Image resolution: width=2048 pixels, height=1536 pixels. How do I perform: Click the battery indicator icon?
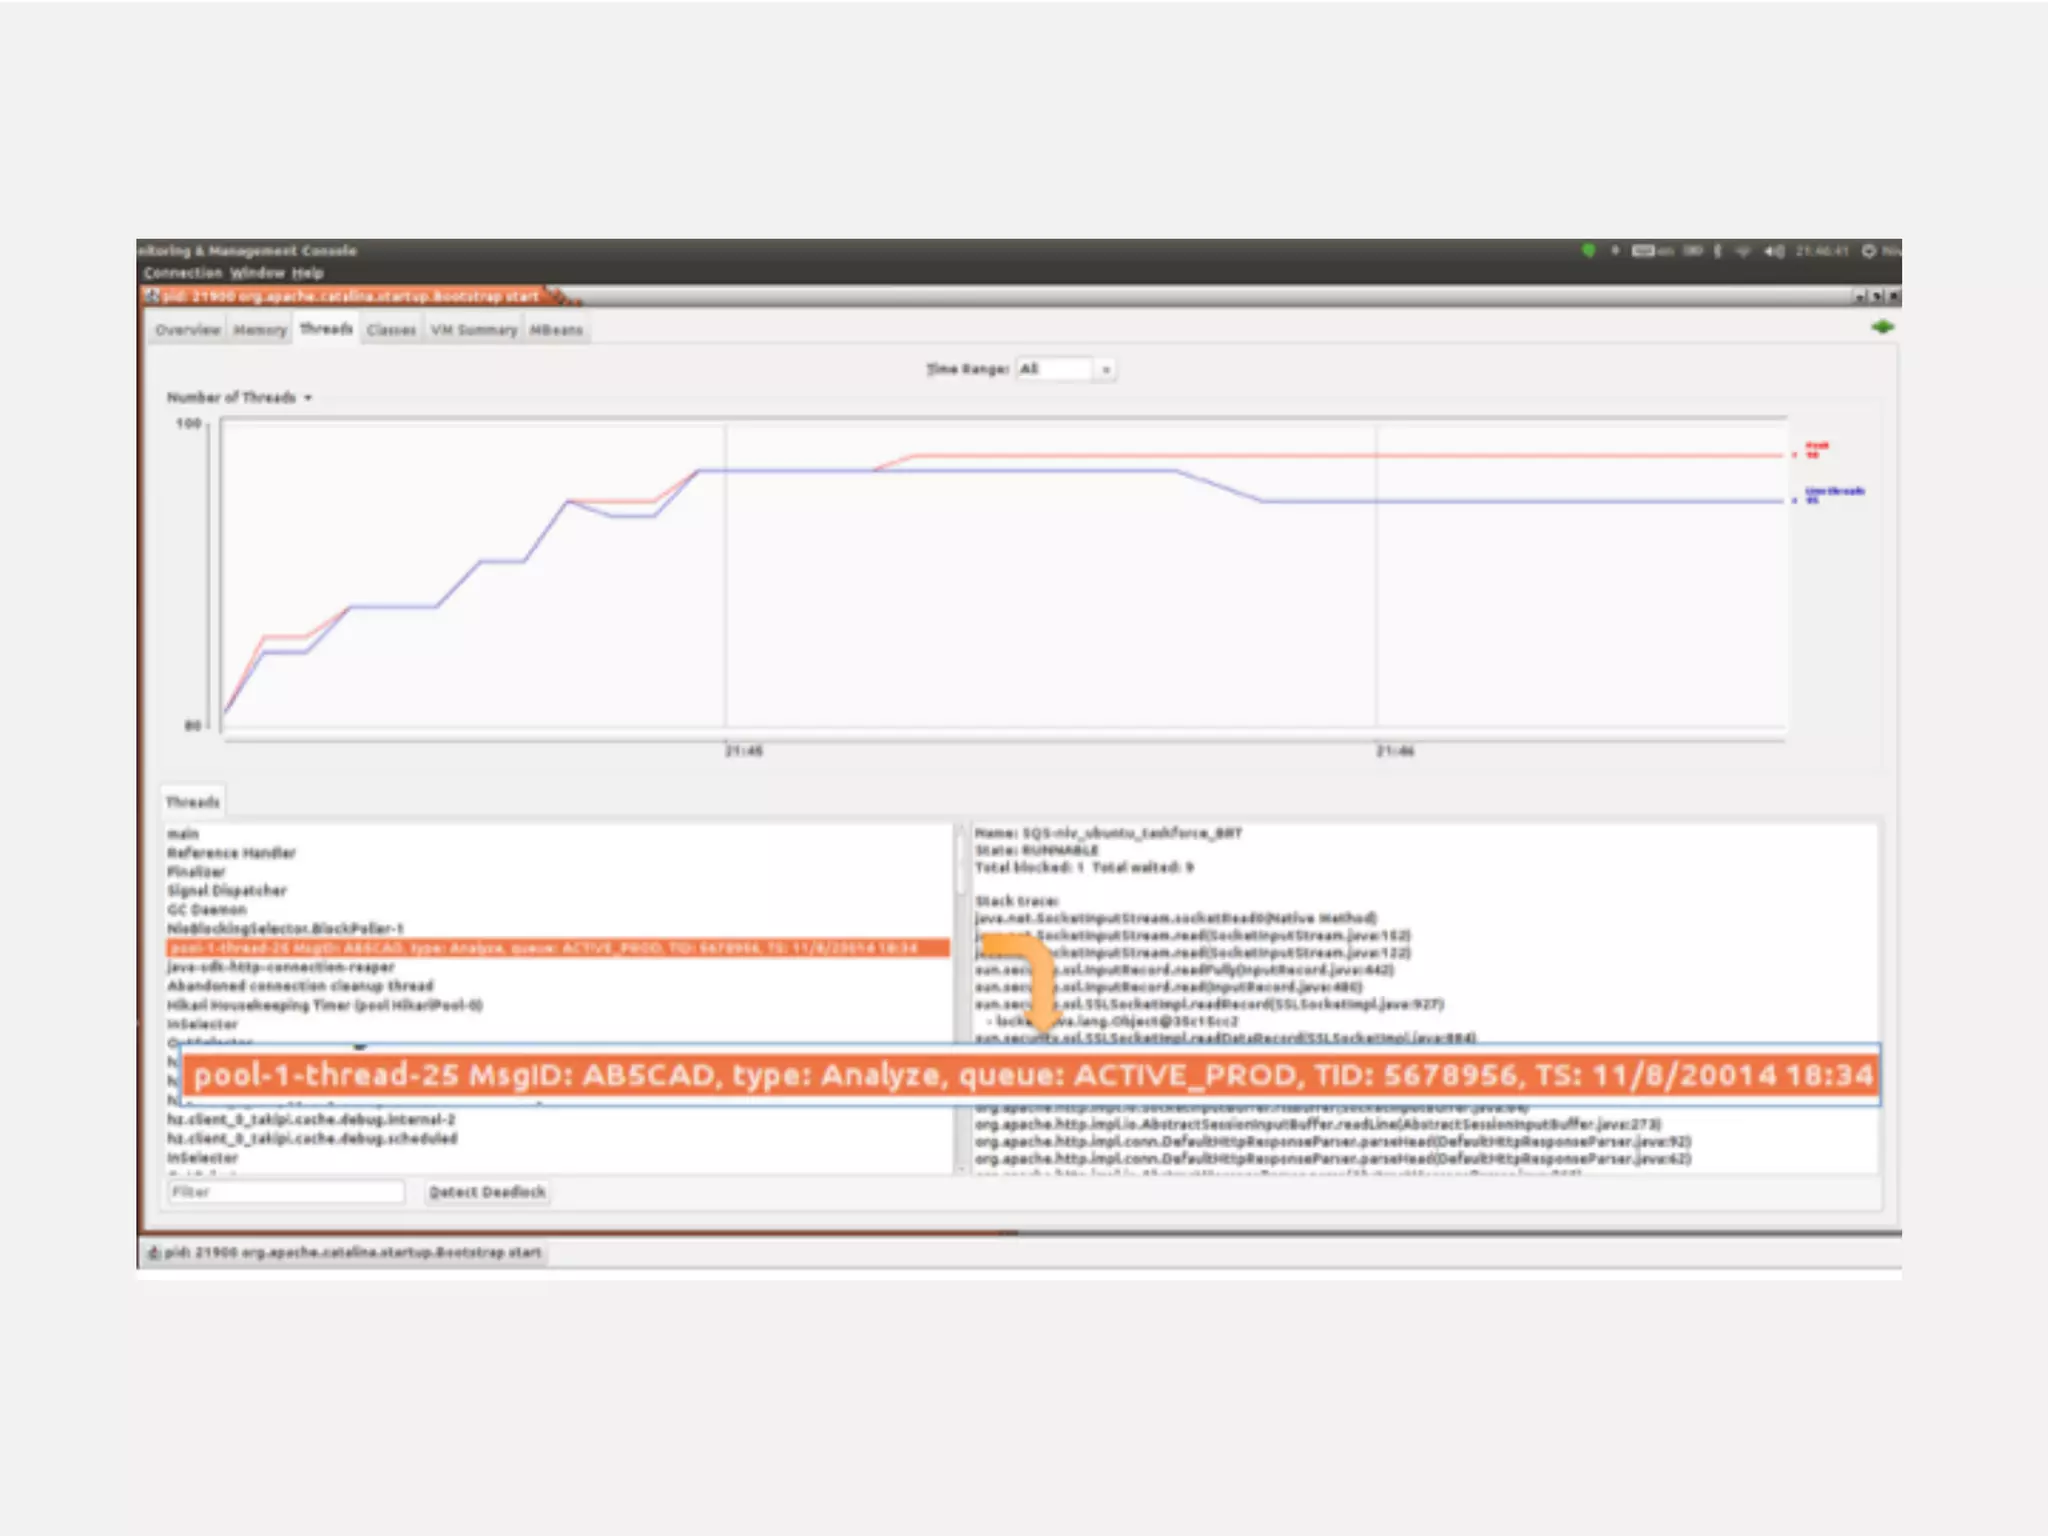click(x=1692, y=251)
